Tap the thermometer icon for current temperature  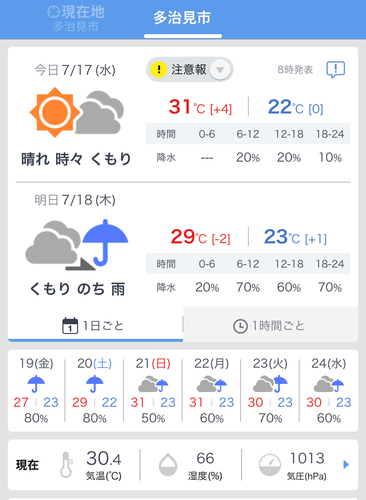click(x=66, y=464)
